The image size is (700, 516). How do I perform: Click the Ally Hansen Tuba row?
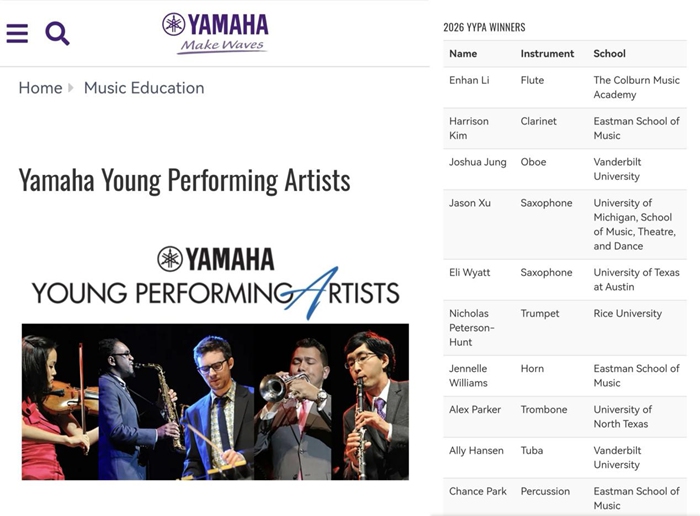[564, 457]
